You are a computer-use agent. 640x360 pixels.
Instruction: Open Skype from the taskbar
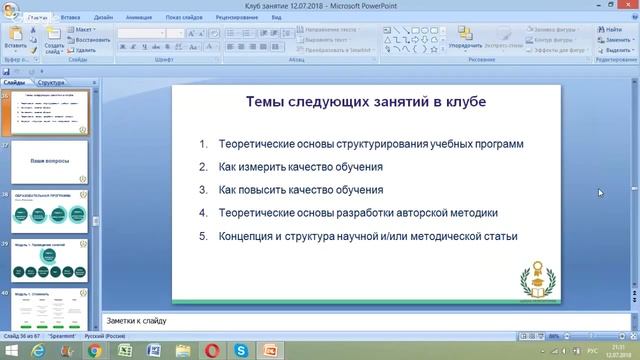pos(241,351)
